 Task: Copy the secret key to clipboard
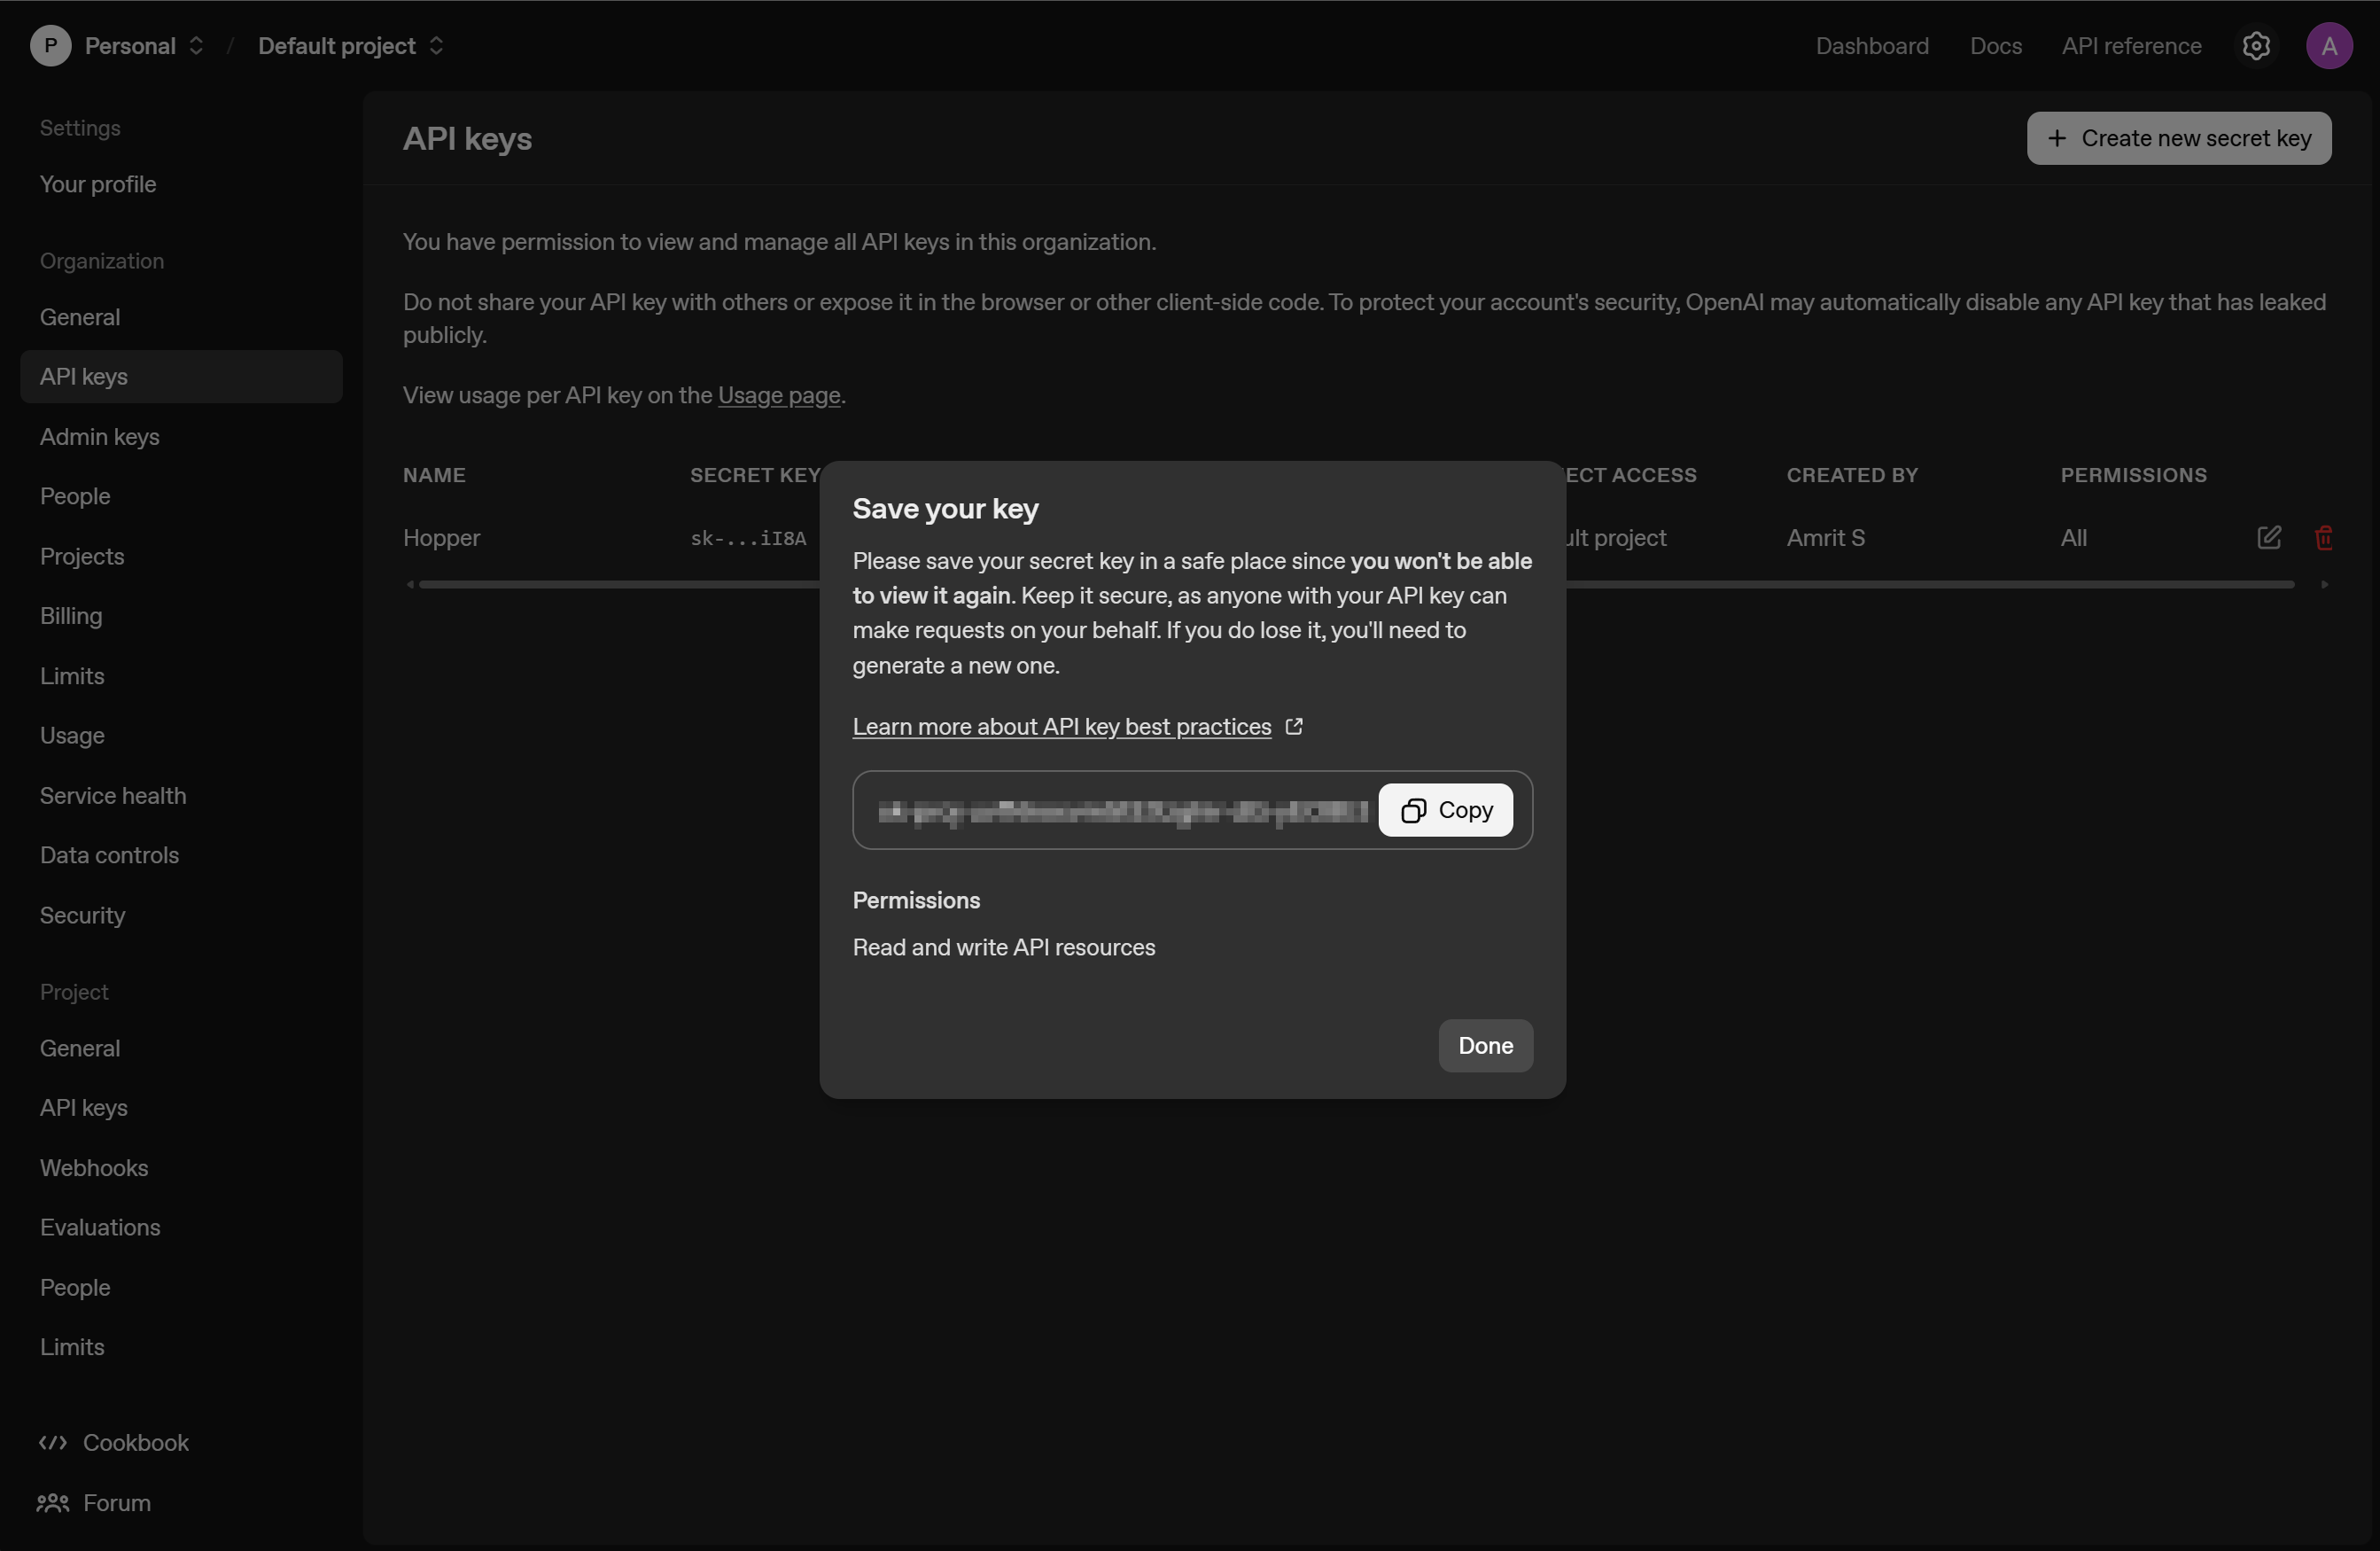click(1445, 810)
